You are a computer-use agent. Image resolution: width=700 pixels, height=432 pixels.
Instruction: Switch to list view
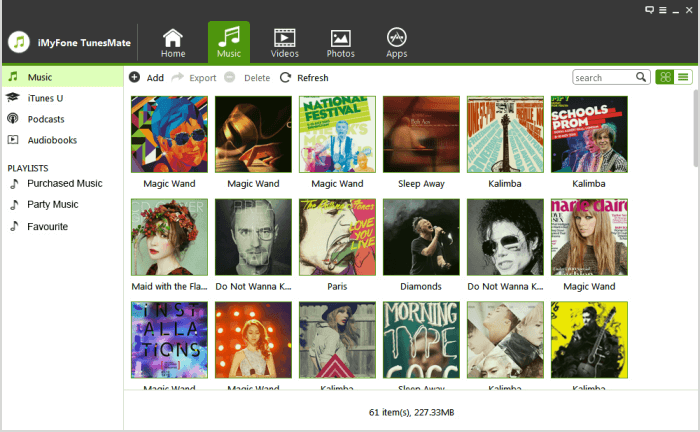pyautogui.click(x=683, y=77)
